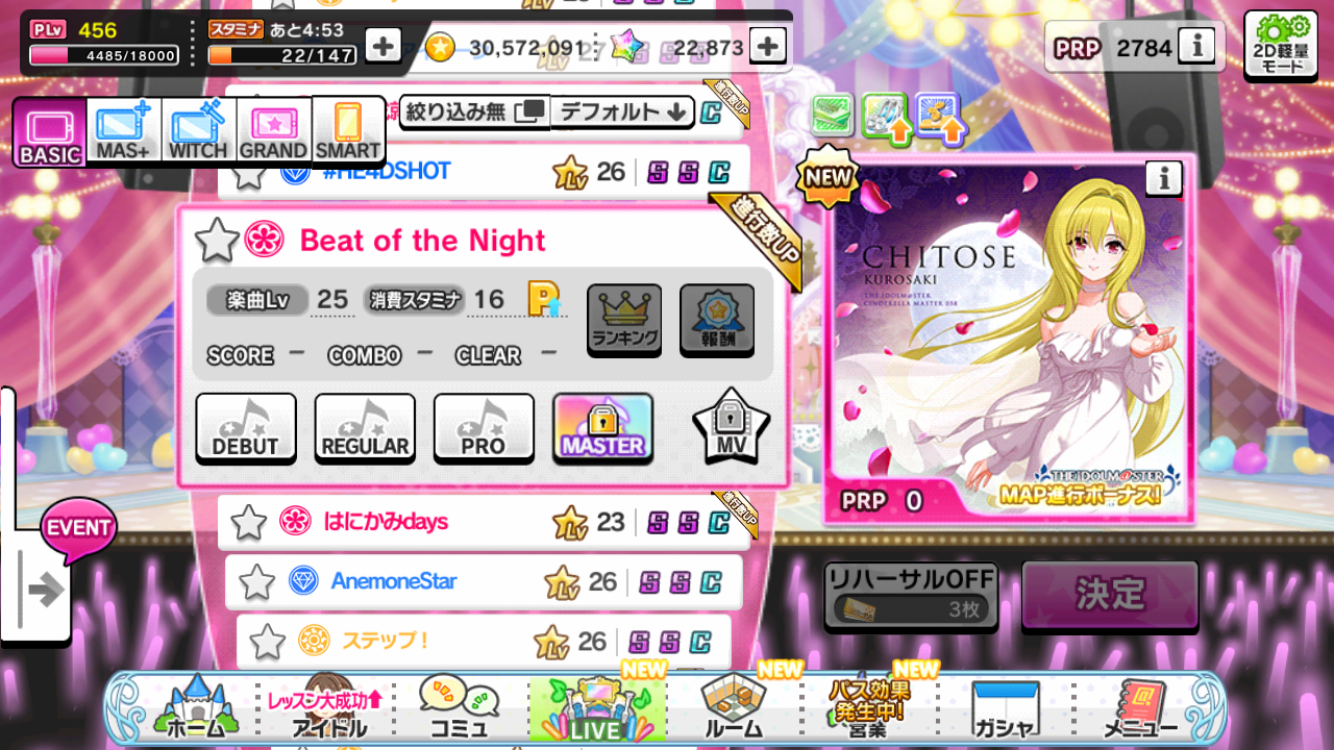The image size is (1334, 750).
Task: Tap the locked MV star icon
Action: 731,427
